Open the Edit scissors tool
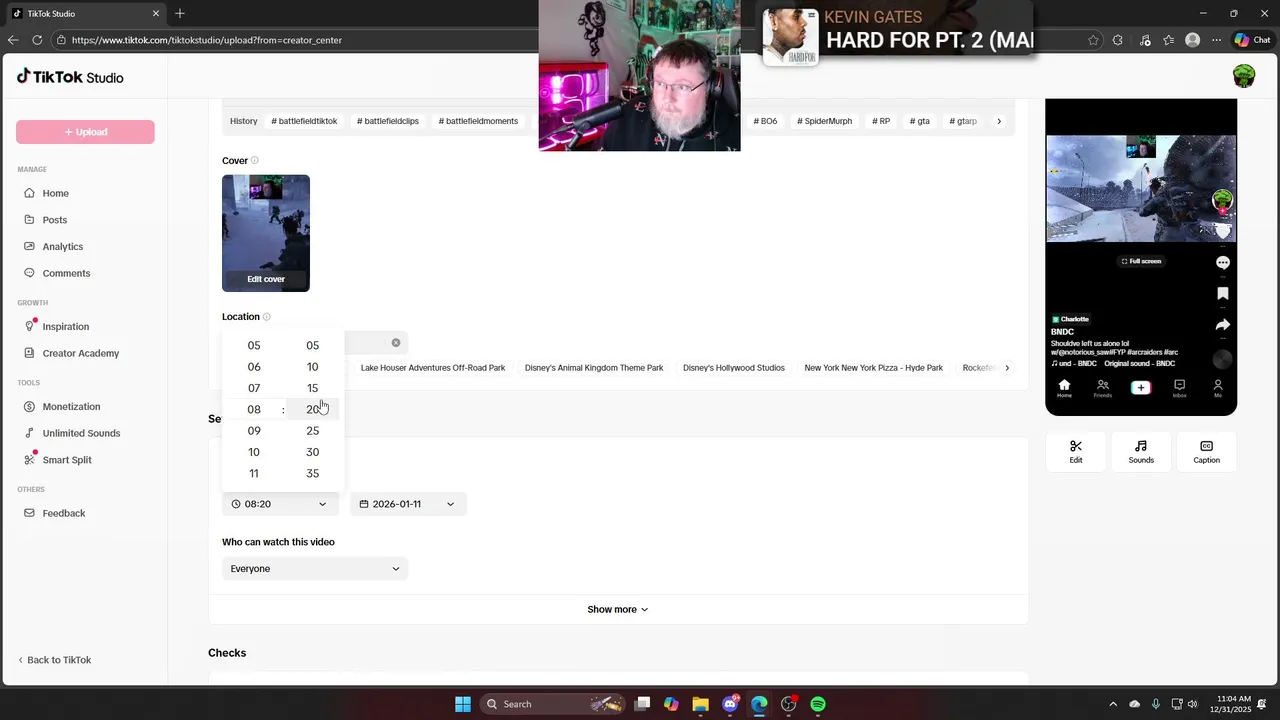 click(1076, 452)
